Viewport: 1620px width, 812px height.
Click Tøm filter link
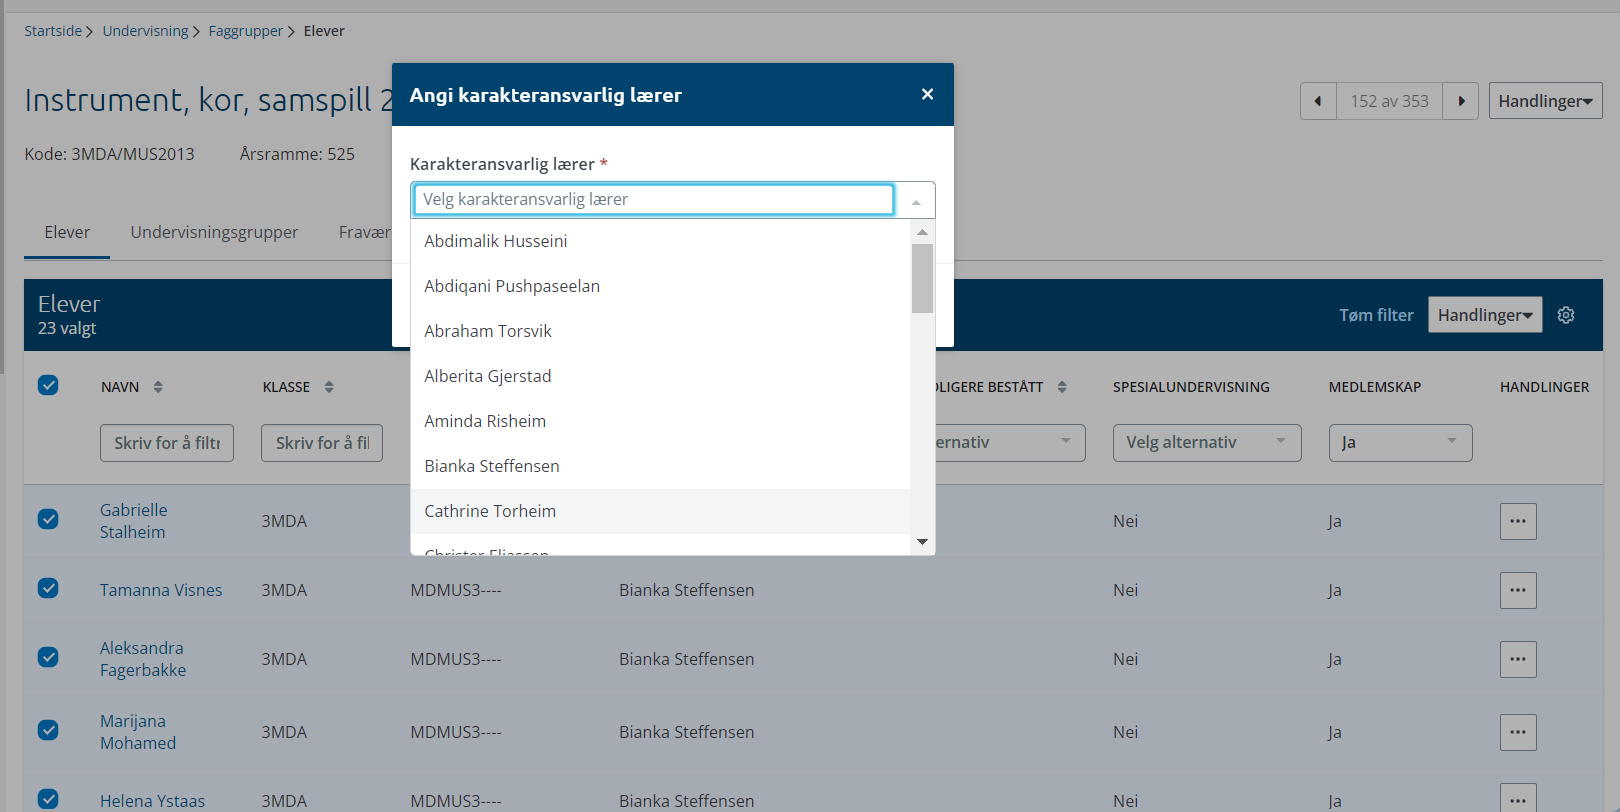tap(1376, 315)
